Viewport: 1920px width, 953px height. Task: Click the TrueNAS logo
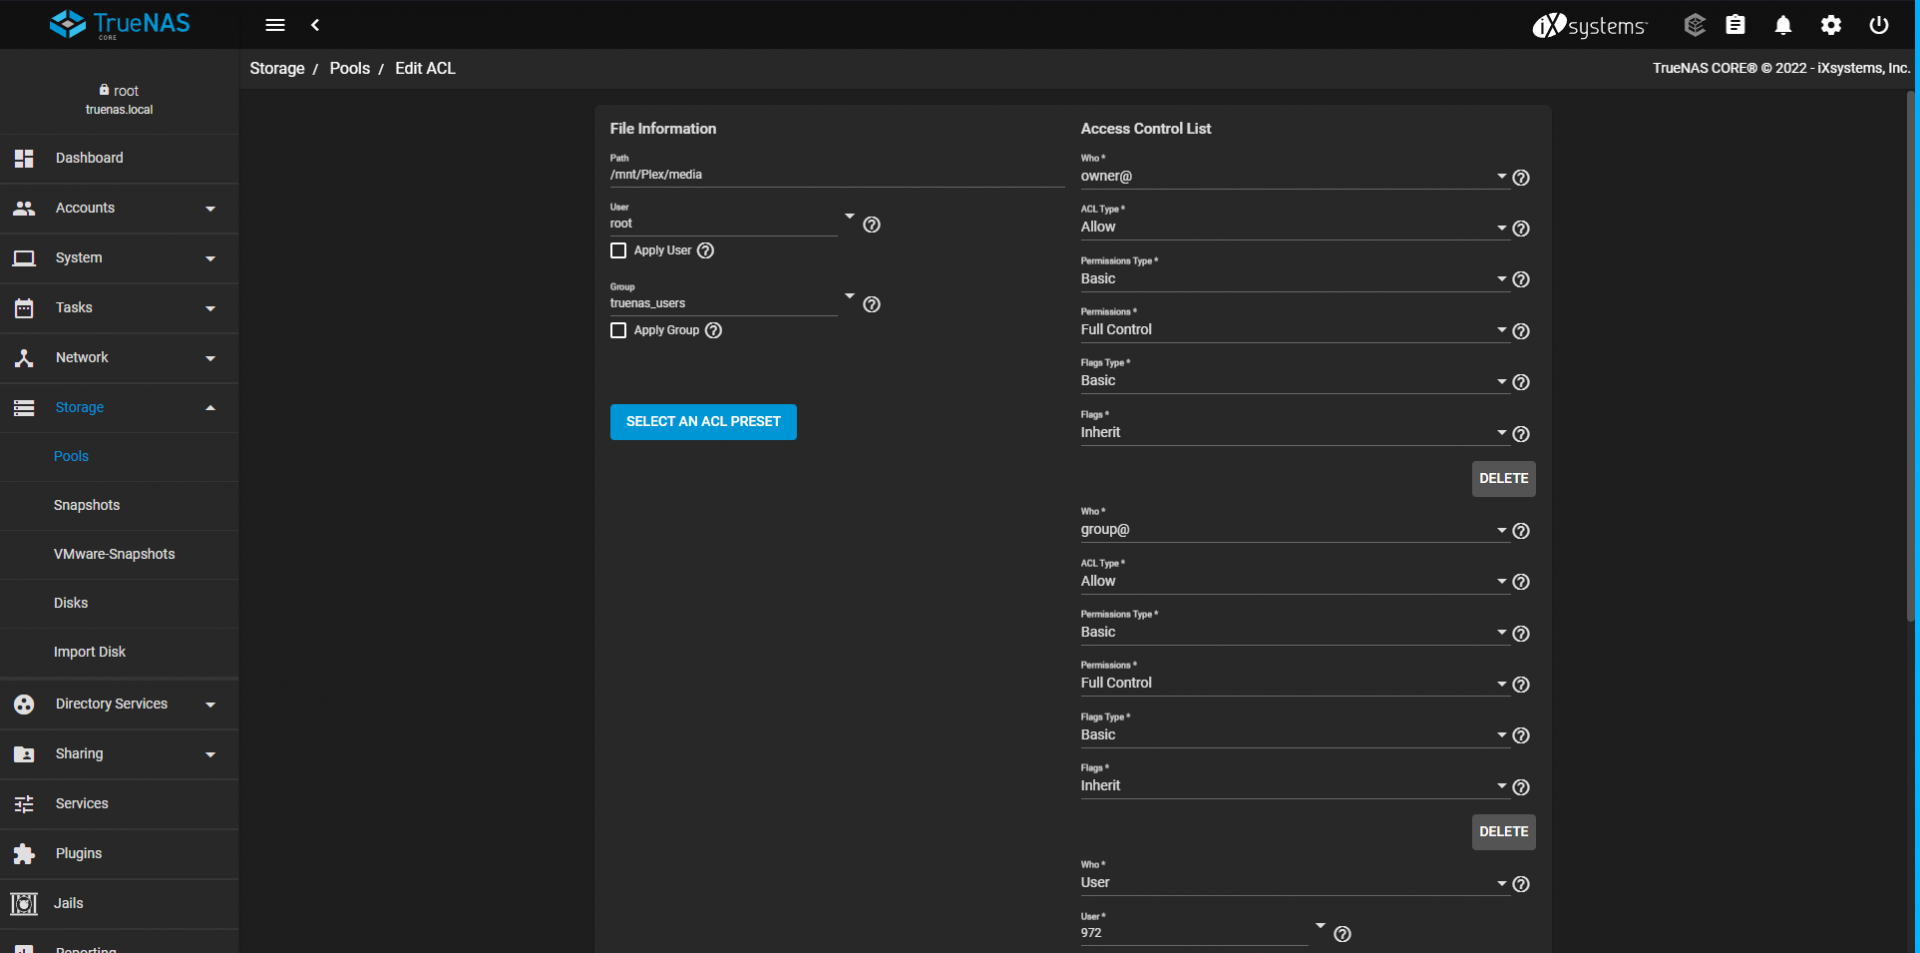tap(120, 24)
